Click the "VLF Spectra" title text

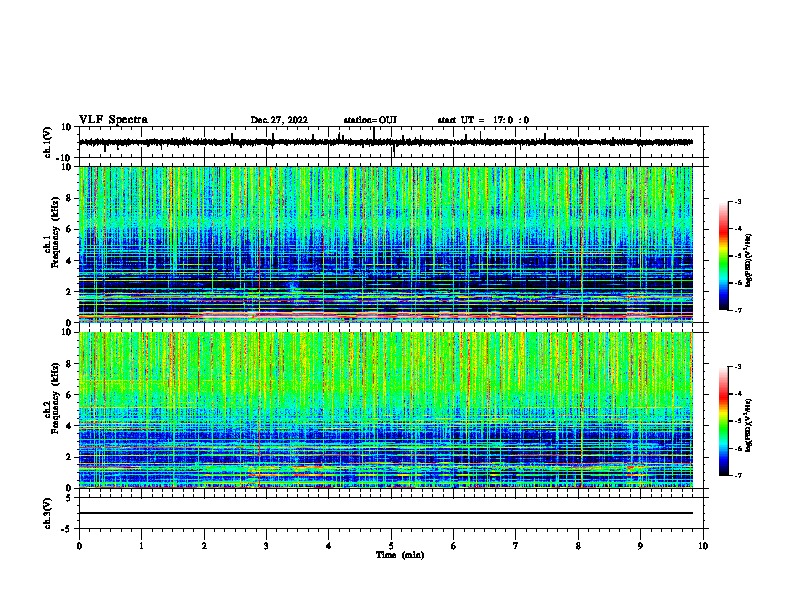(113, 120)
